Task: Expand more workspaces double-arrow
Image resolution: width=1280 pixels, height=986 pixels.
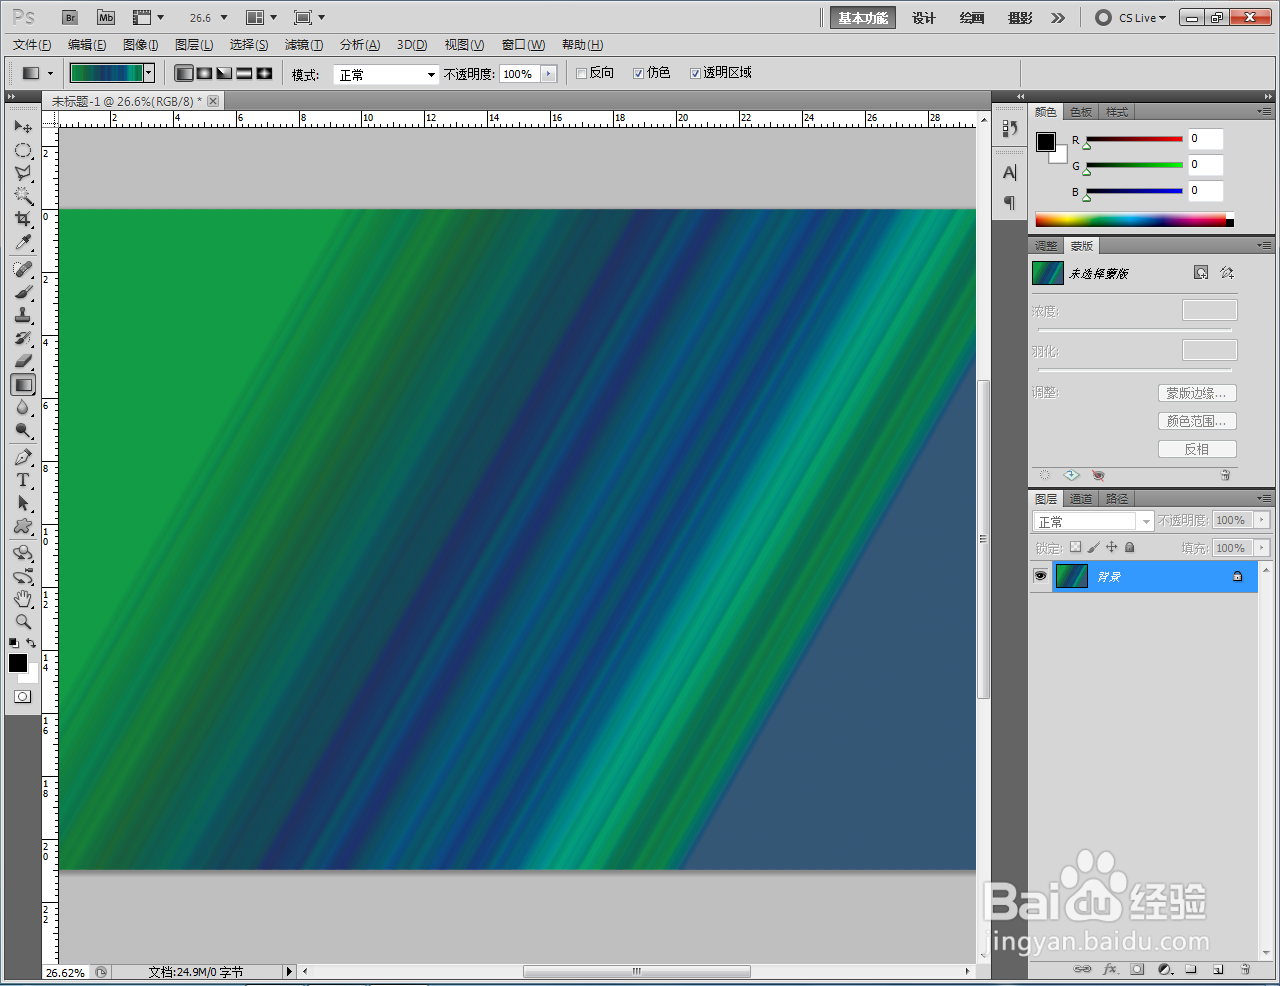Action: (1058, 18)
